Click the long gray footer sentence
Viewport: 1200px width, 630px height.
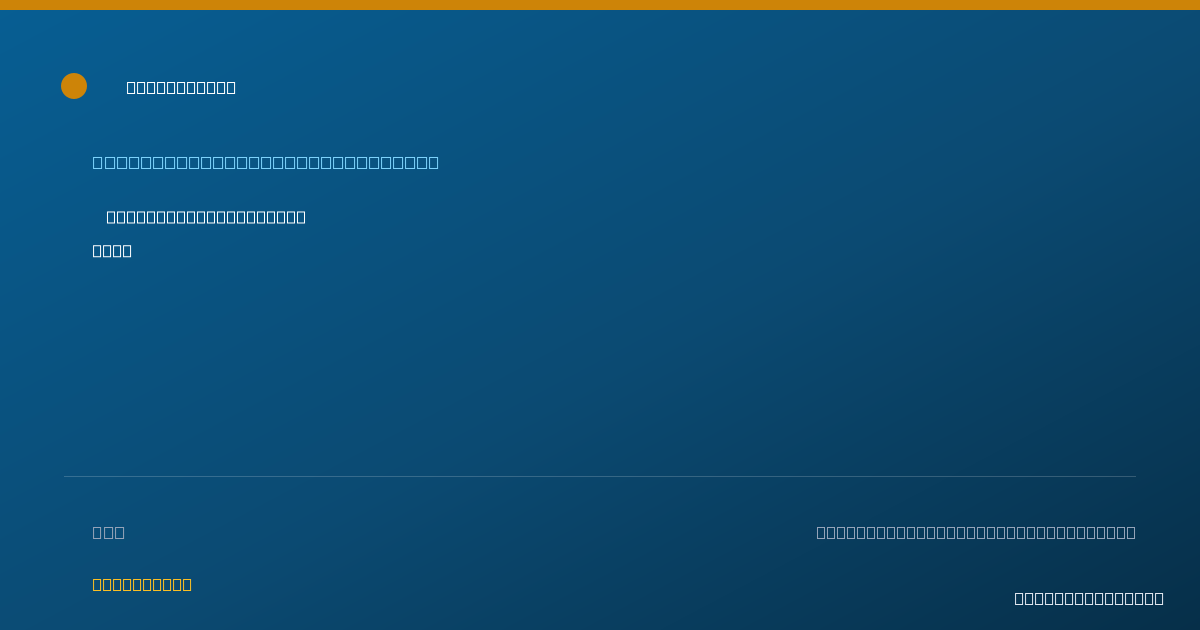pyautogui.click(x=976, y=532)
